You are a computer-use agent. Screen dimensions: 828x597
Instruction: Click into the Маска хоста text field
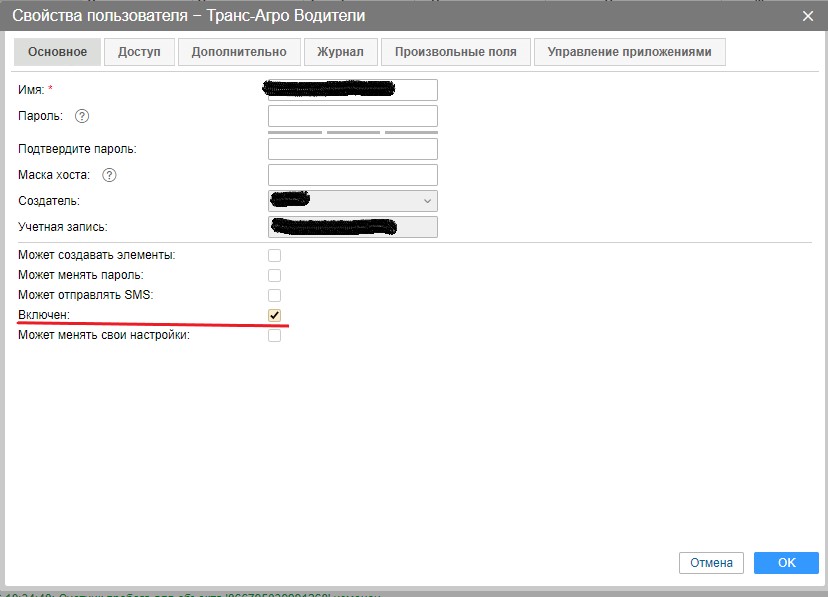click(353, 175)
